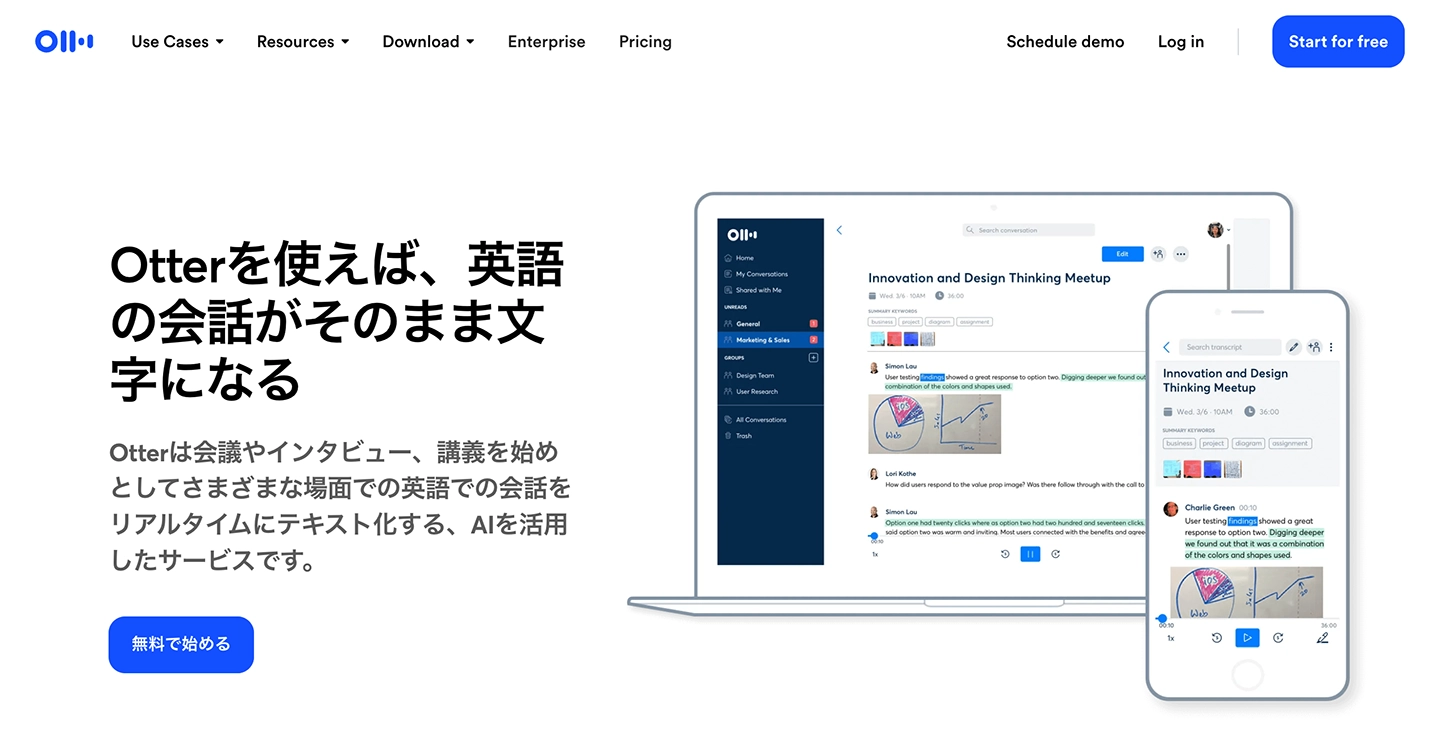Go to the Enterprise page

click(x=546, y=41)
